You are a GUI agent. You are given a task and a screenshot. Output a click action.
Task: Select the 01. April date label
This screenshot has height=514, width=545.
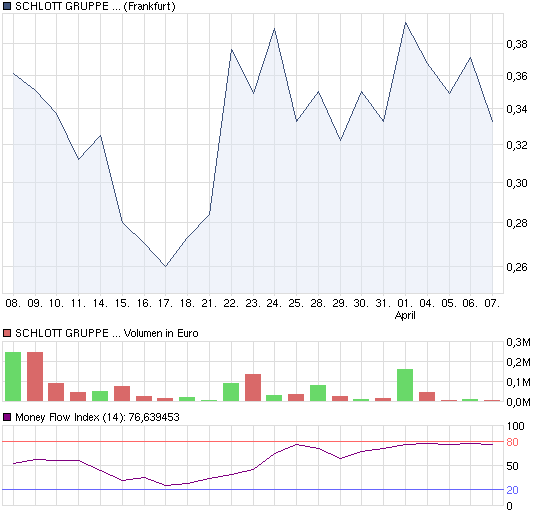click(x=405, y=309)
